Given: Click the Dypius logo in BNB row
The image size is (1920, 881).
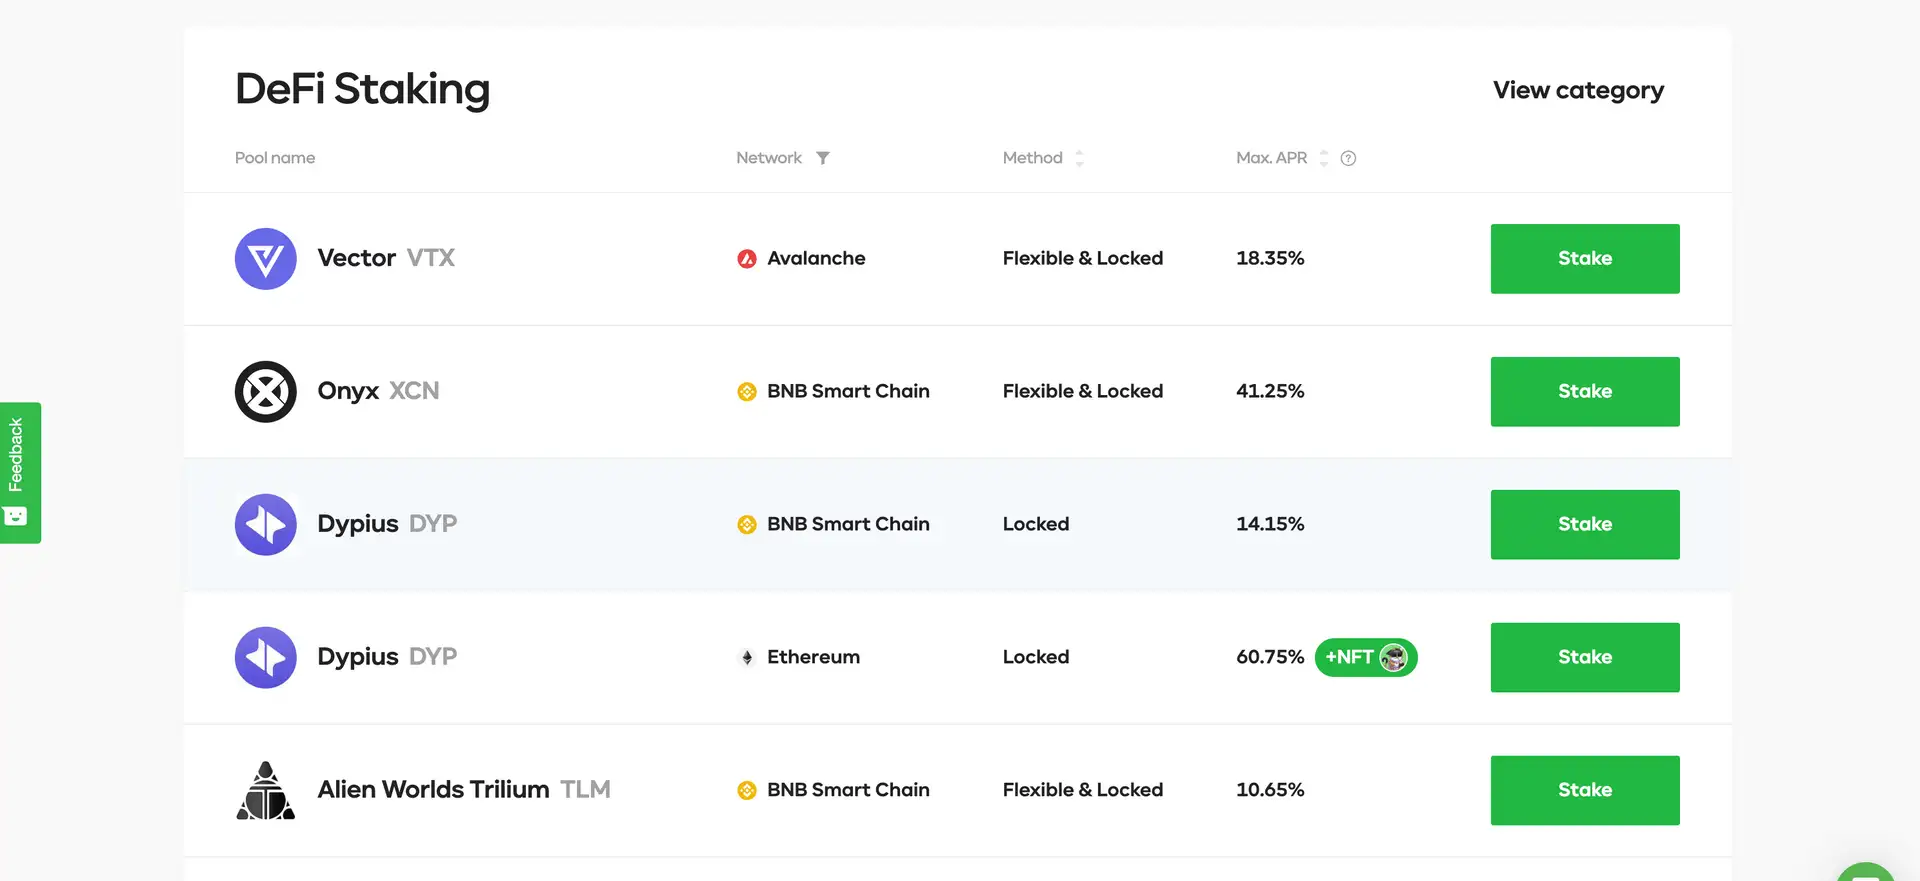Looking at the screenshot, I should pos(265,525).
